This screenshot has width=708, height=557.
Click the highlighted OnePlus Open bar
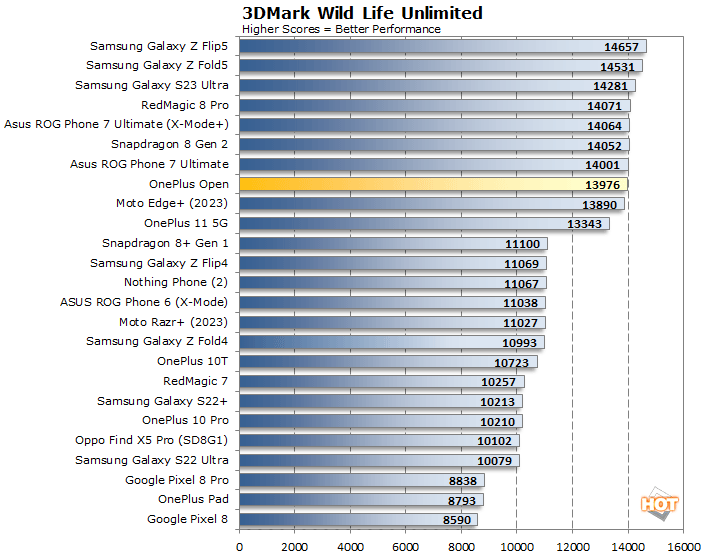coord(433,184)
